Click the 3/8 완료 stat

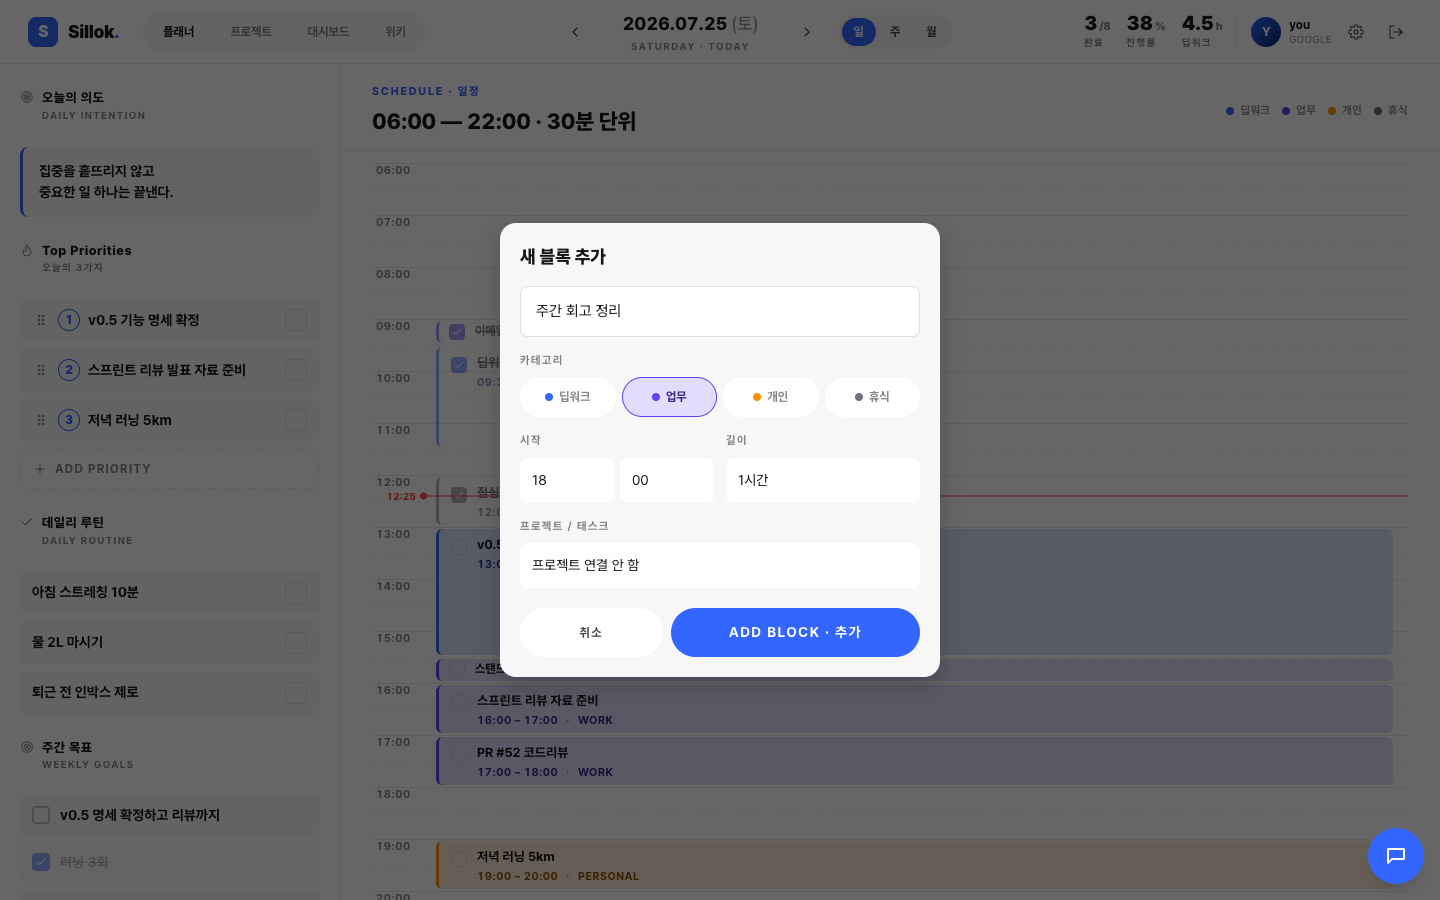point(1097,31)
